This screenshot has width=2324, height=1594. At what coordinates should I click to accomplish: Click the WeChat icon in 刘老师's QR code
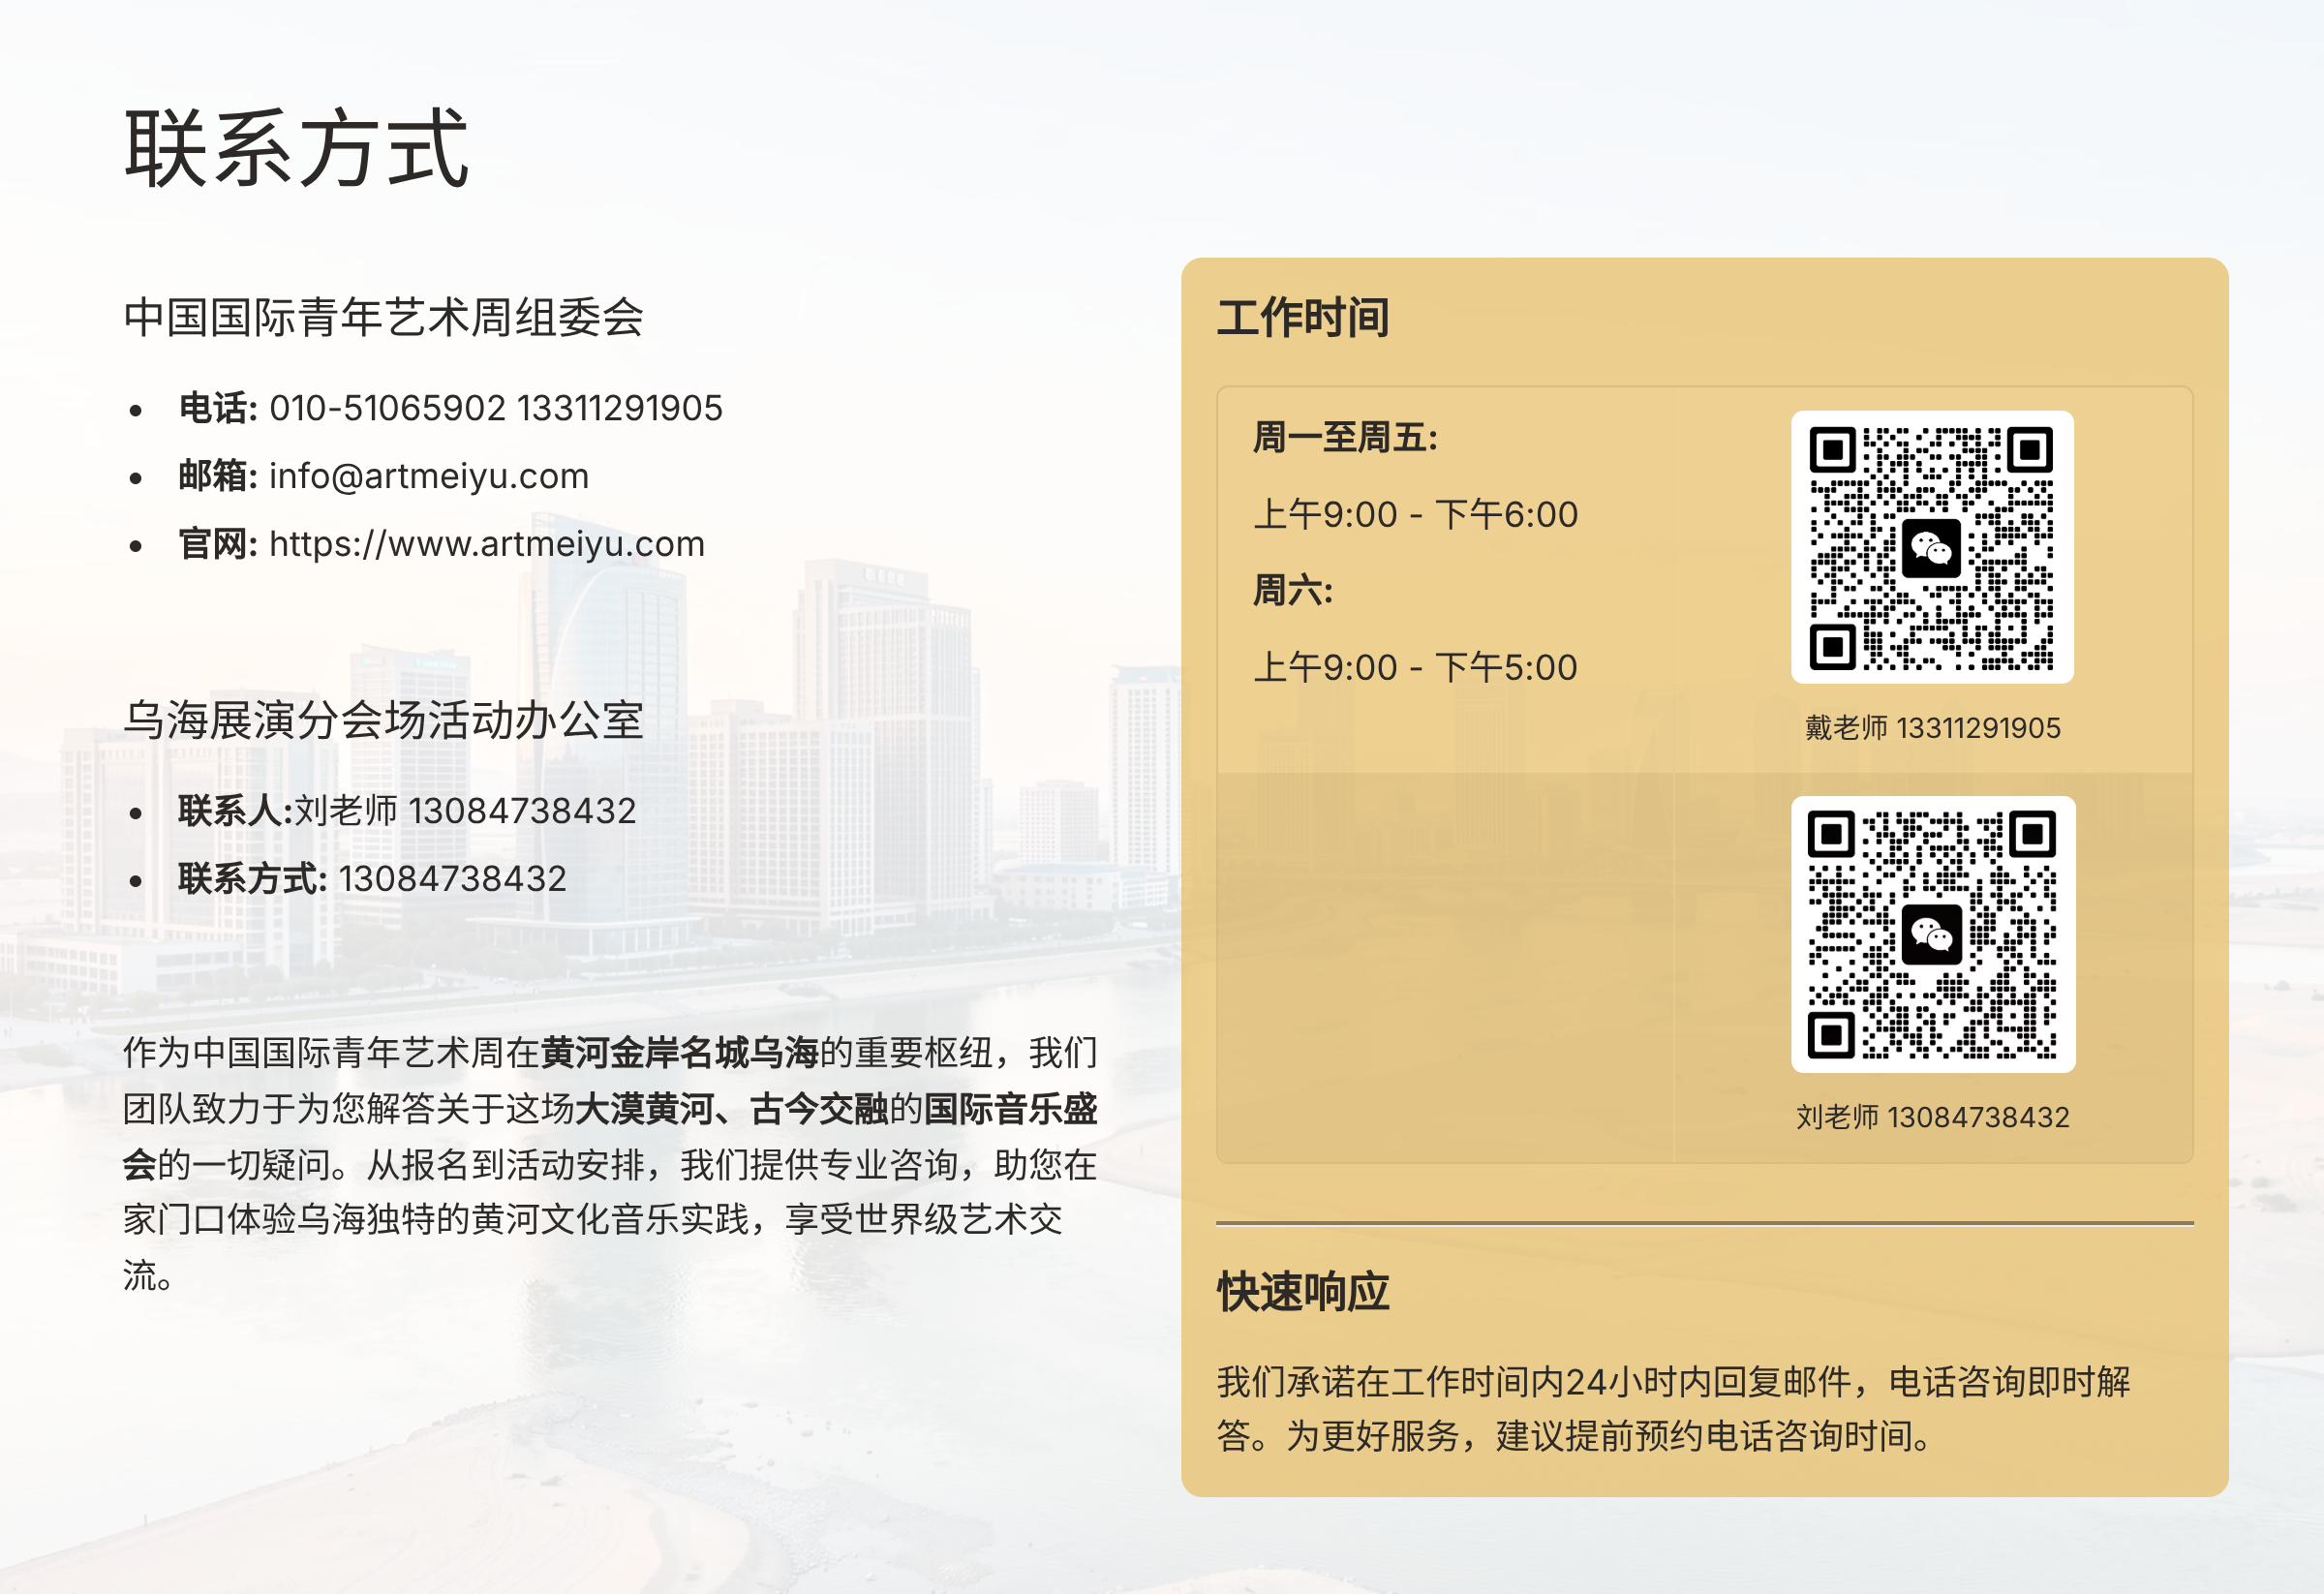[x=1931, y=934]
